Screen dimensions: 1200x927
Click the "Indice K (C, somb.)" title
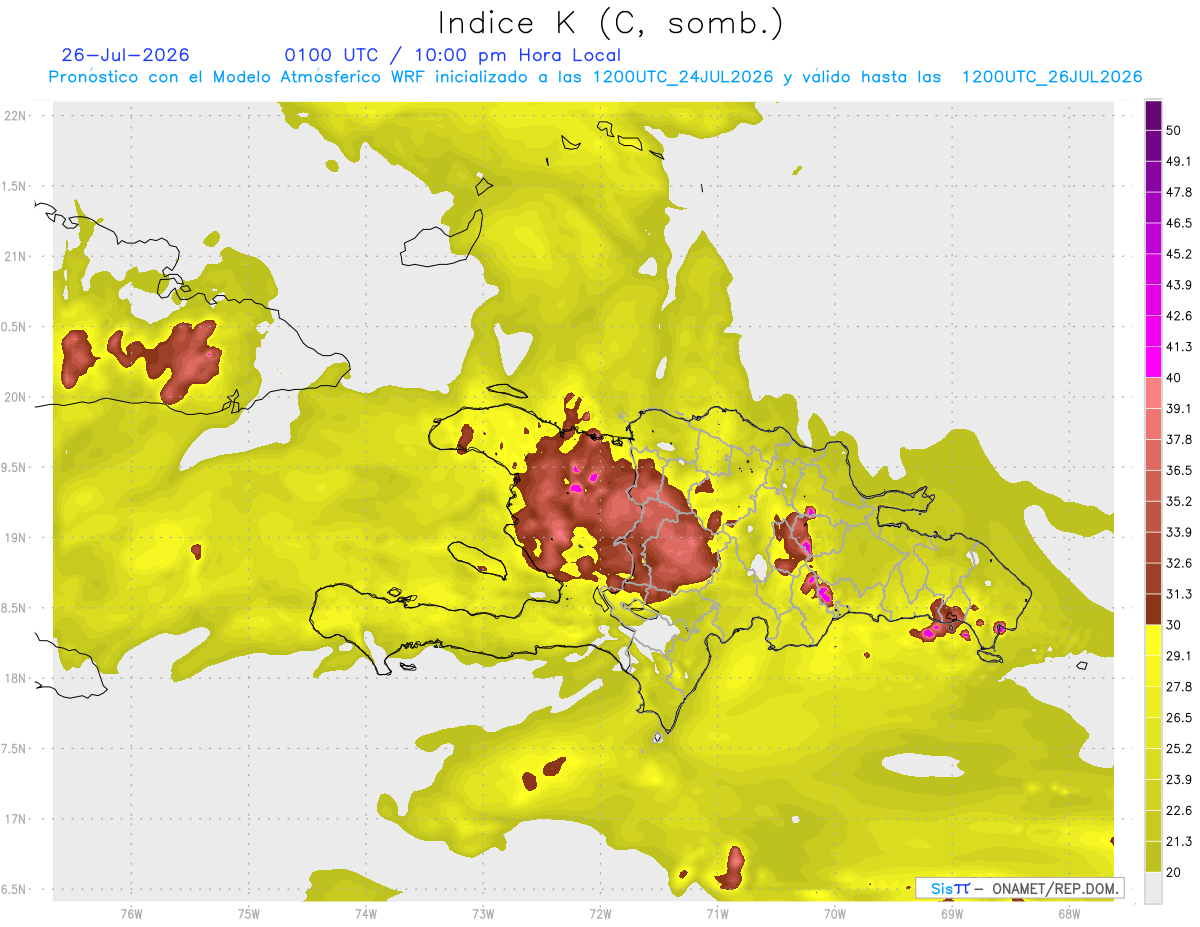pos(611,23)
